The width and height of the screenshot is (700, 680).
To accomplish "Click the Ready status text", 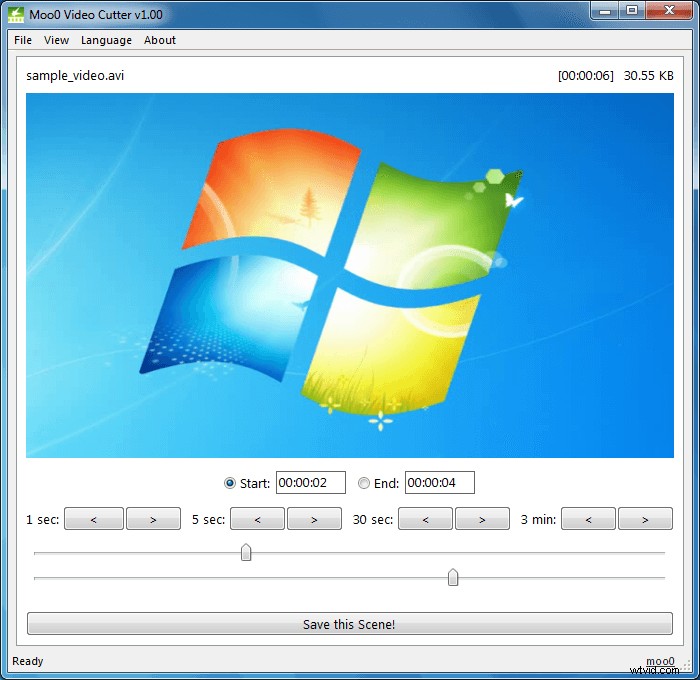I will coord(28,661).
